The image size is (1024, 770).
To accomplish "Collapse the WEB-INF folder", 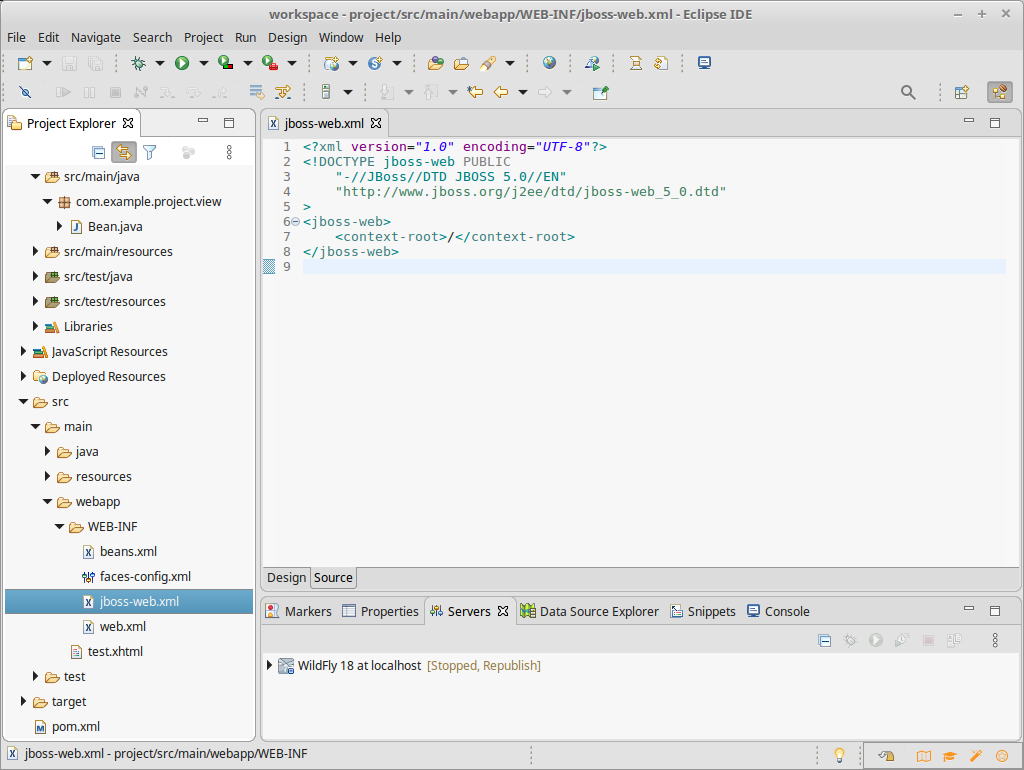I will pyautogui.click(x=58, y=526).
